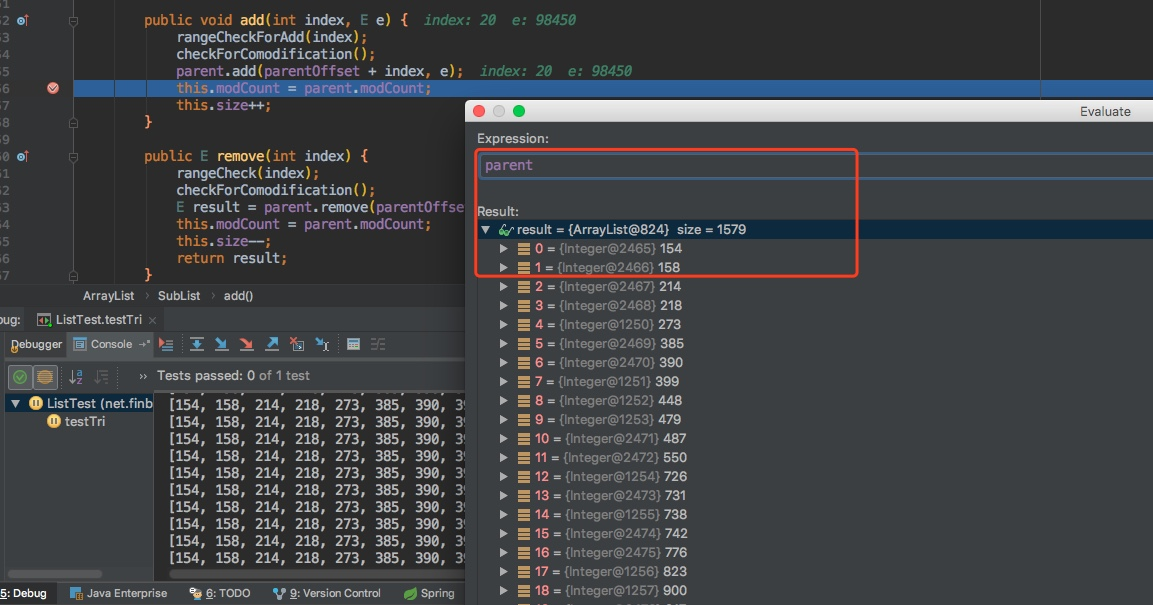The width and height of the screenshot is (1153, 605).
Task: Click the SubList breadcrumb link
Action: tap(178, 295)
